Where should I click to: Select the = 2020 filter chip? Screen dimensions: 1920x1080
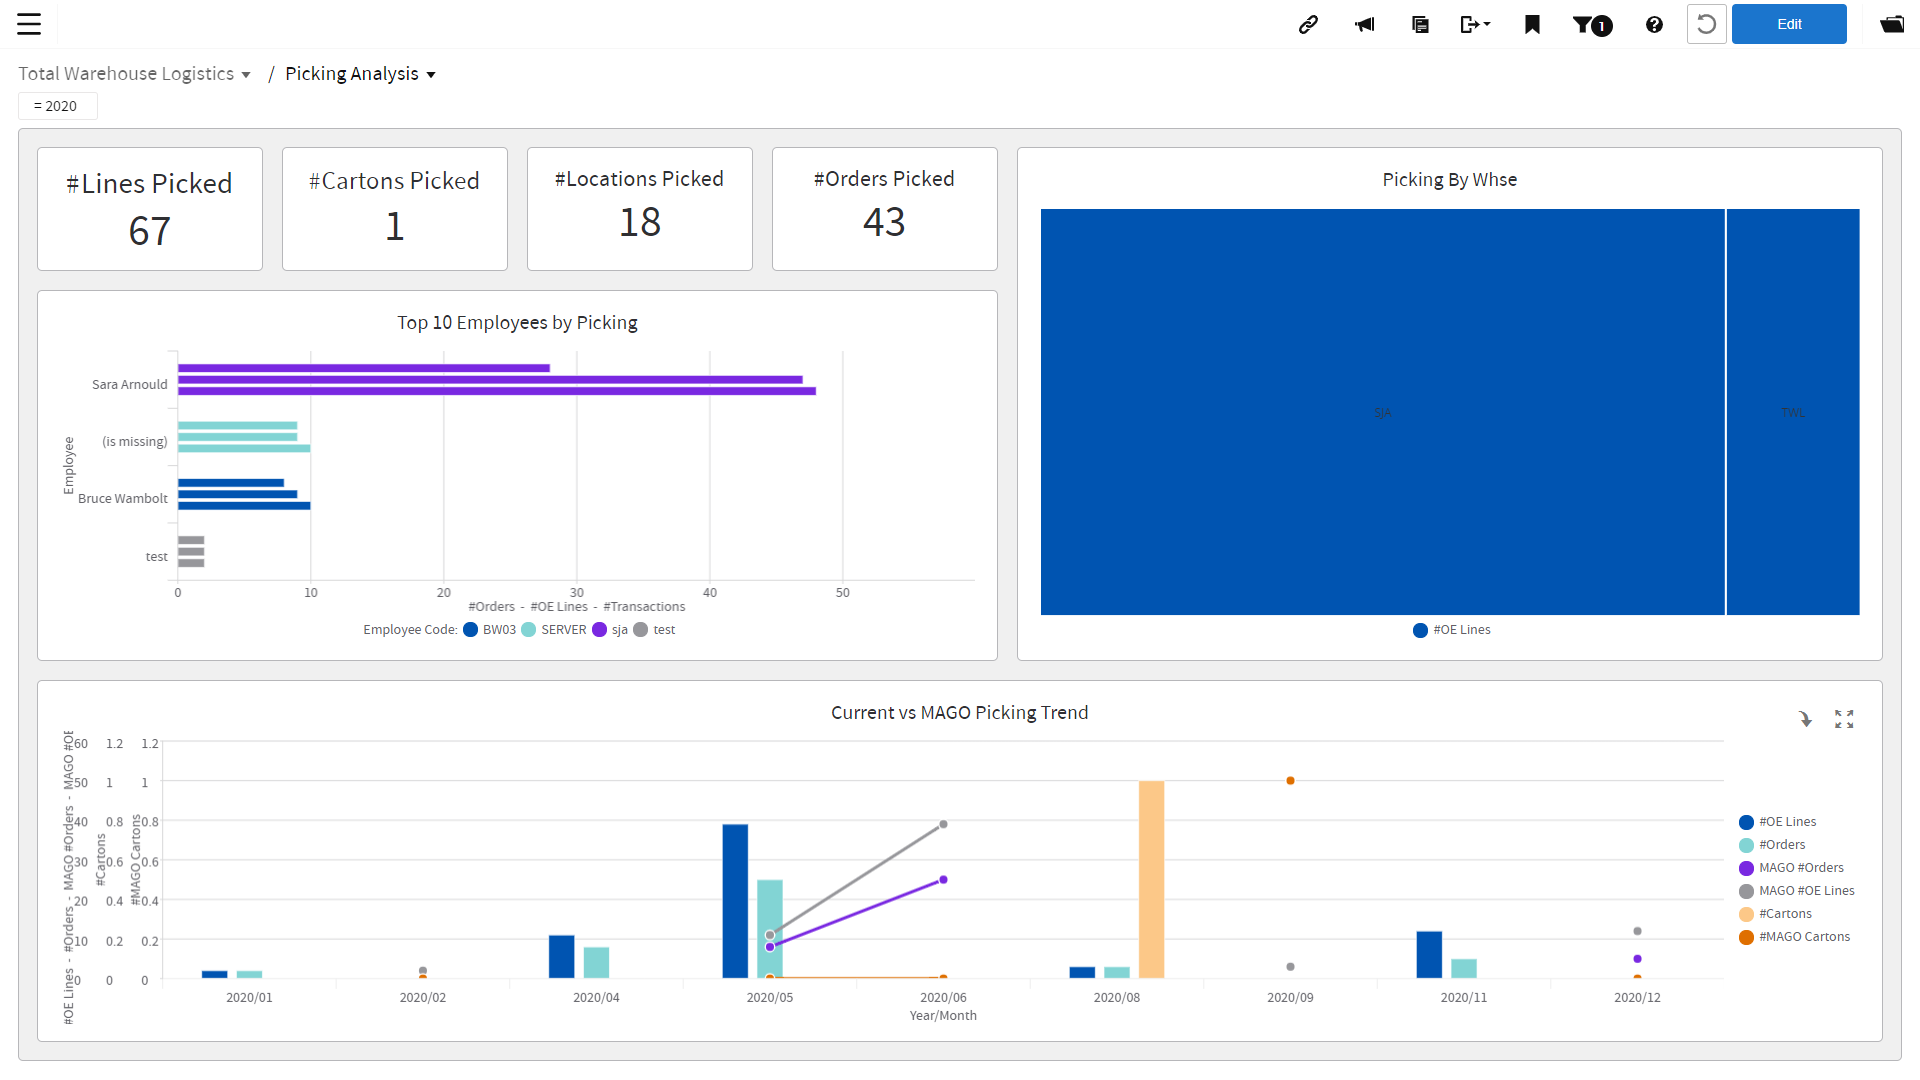tap(57, 105)
